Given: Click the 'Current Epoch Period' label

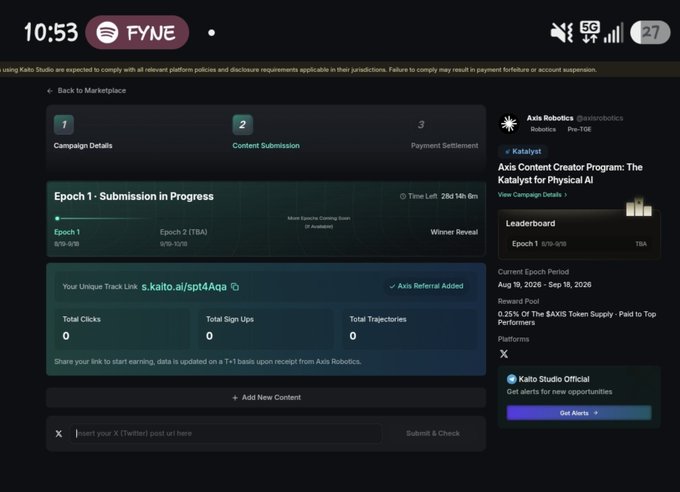Looking at the screenshot, I should tap(533, 272).
